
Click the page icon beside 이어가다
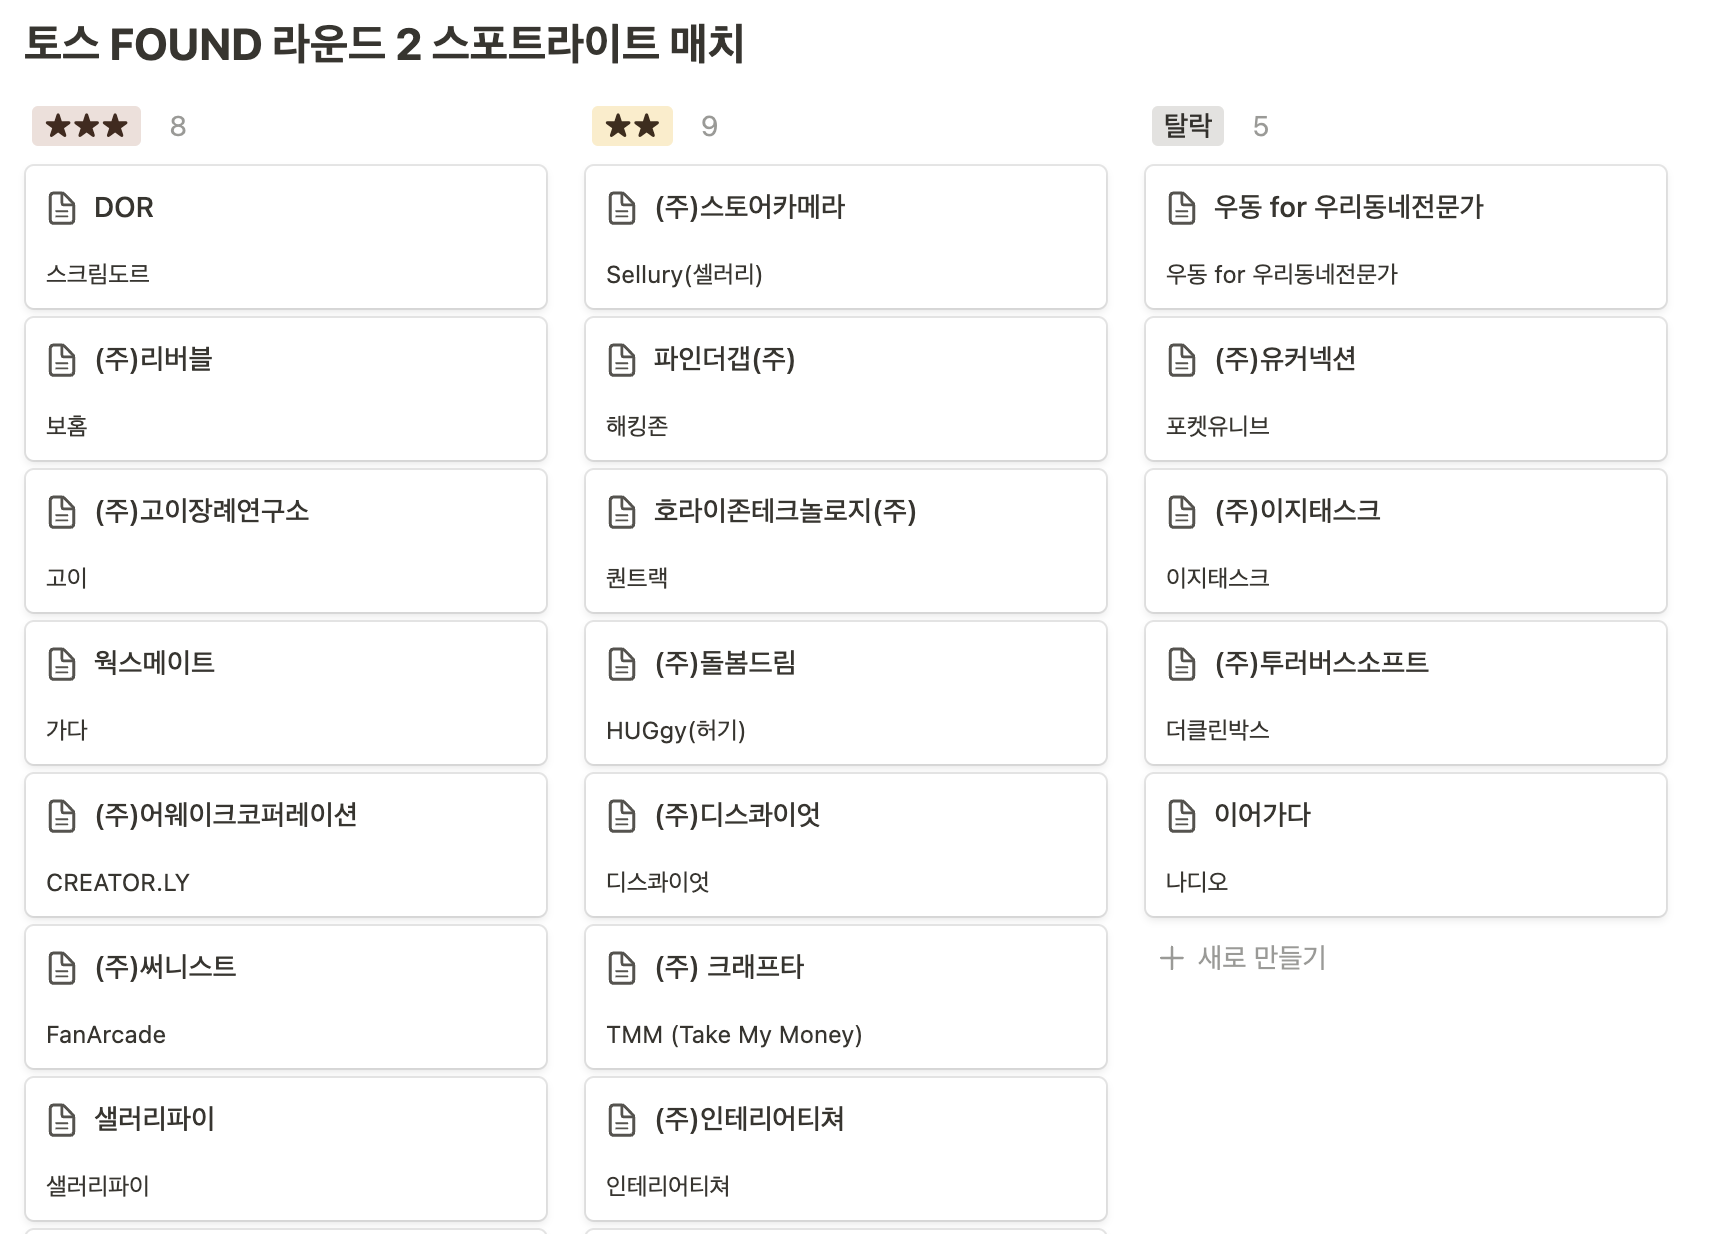[x=1182, y=816]
